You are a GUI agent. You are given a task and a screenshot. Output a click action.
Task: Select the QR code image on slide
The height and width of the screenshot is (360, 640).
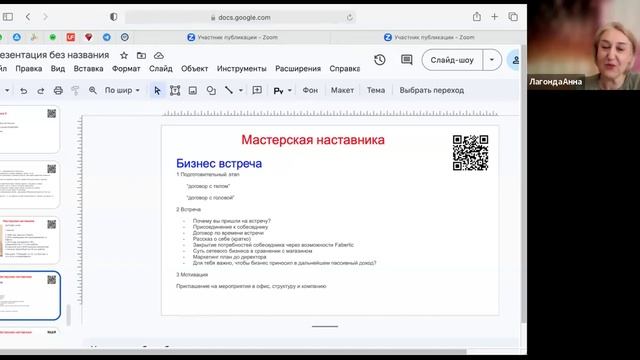pos(470,153)
